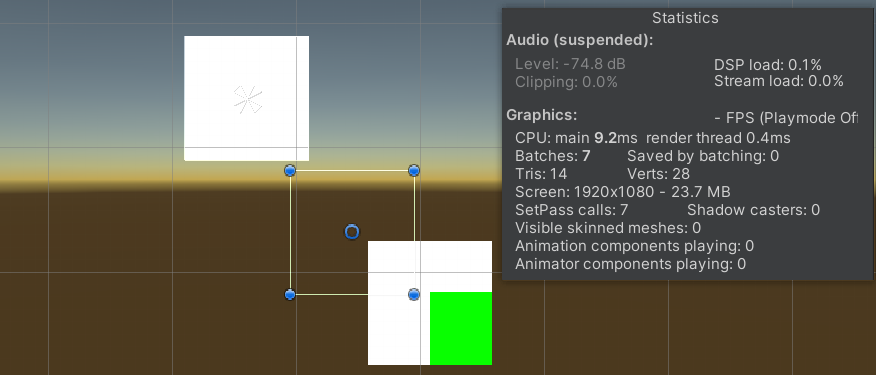Select the bottom-left rect handle of selection
876x375 pixels.
click(289, 294)
